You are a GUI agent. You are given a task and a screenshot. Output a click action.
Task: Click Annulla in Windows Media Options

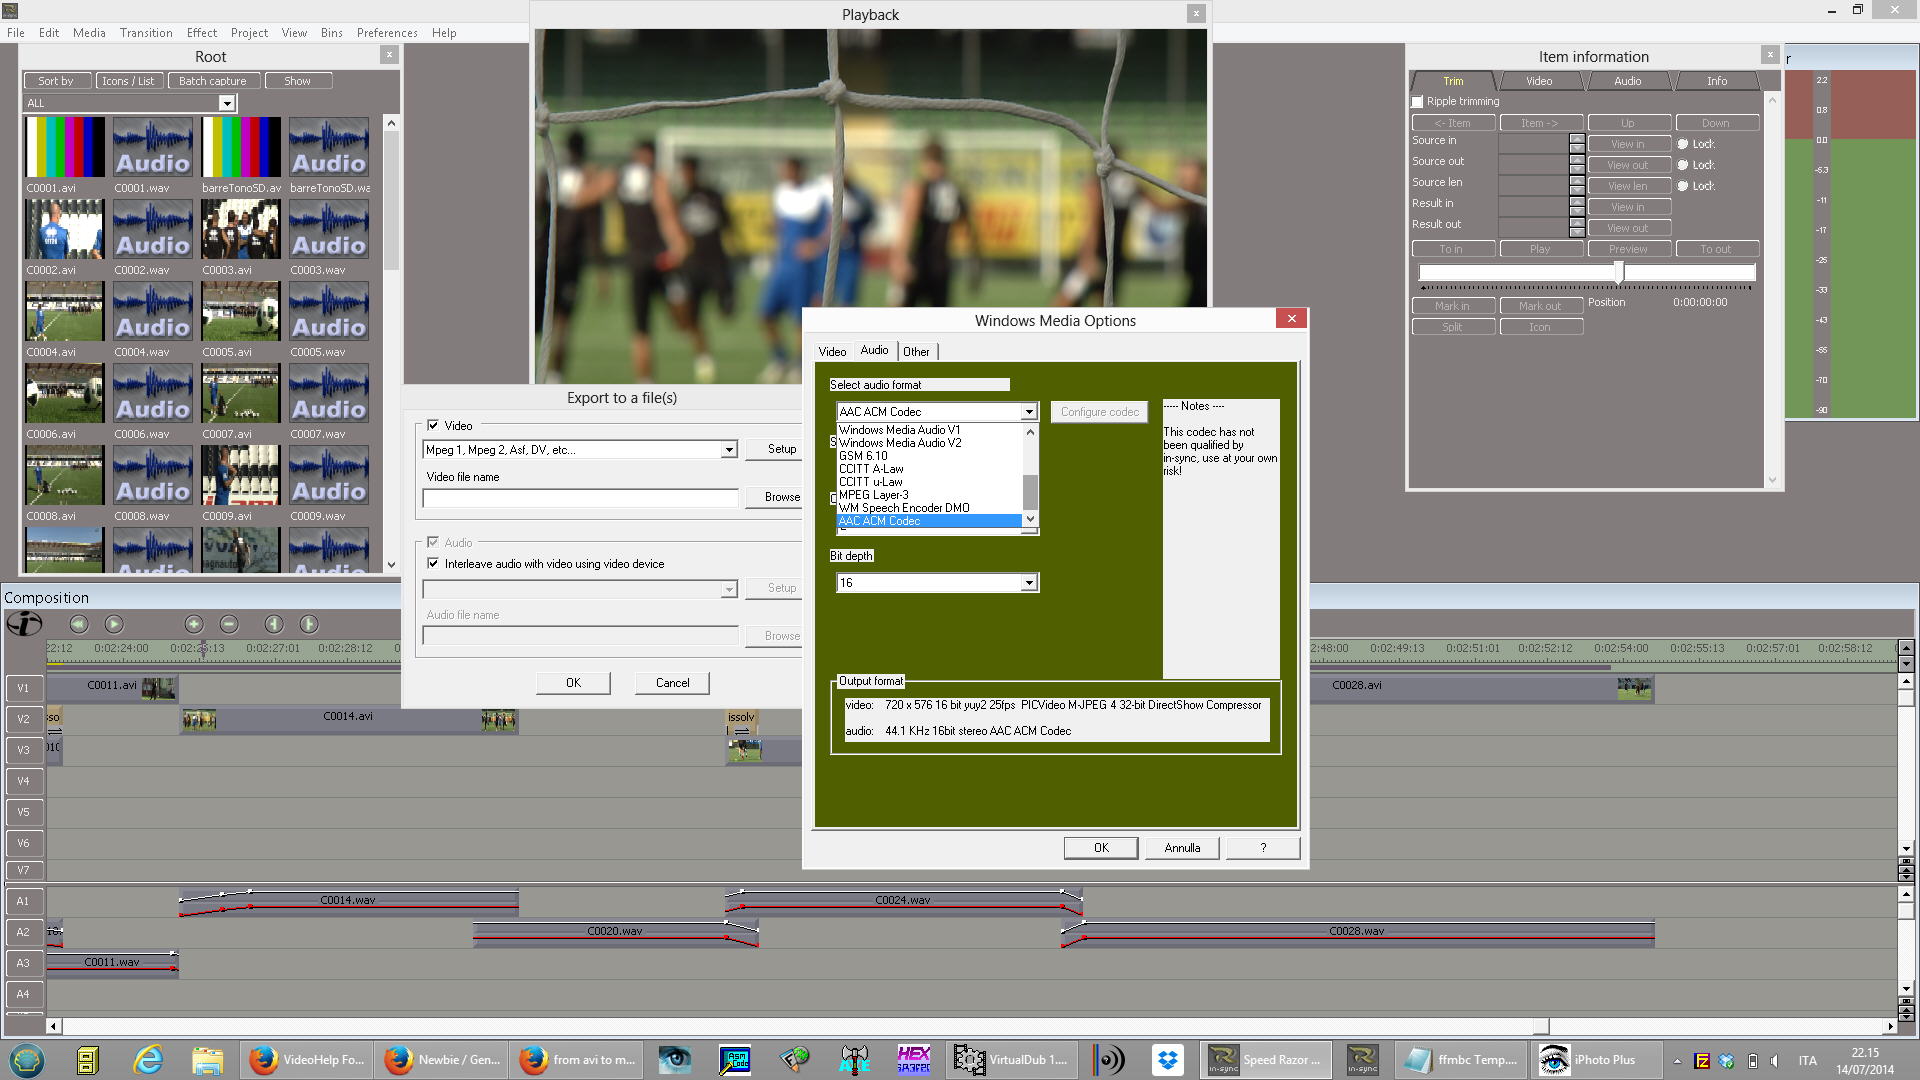(x=1182, y=848)
